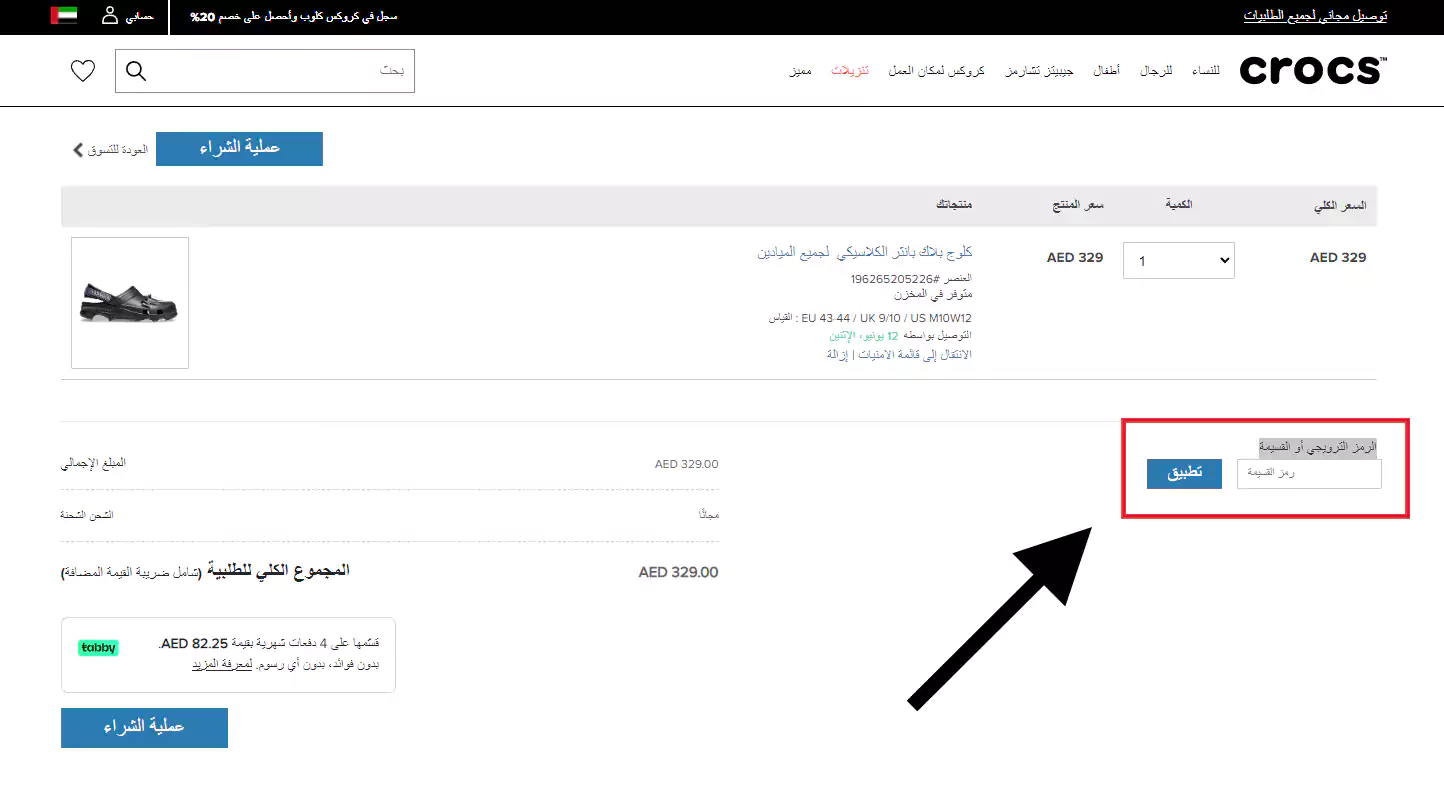Image resolution: width=1444 pixels, height=788 pixels.
Task: Click the black clog product thumbnail
Action: [x=130, y=303]
